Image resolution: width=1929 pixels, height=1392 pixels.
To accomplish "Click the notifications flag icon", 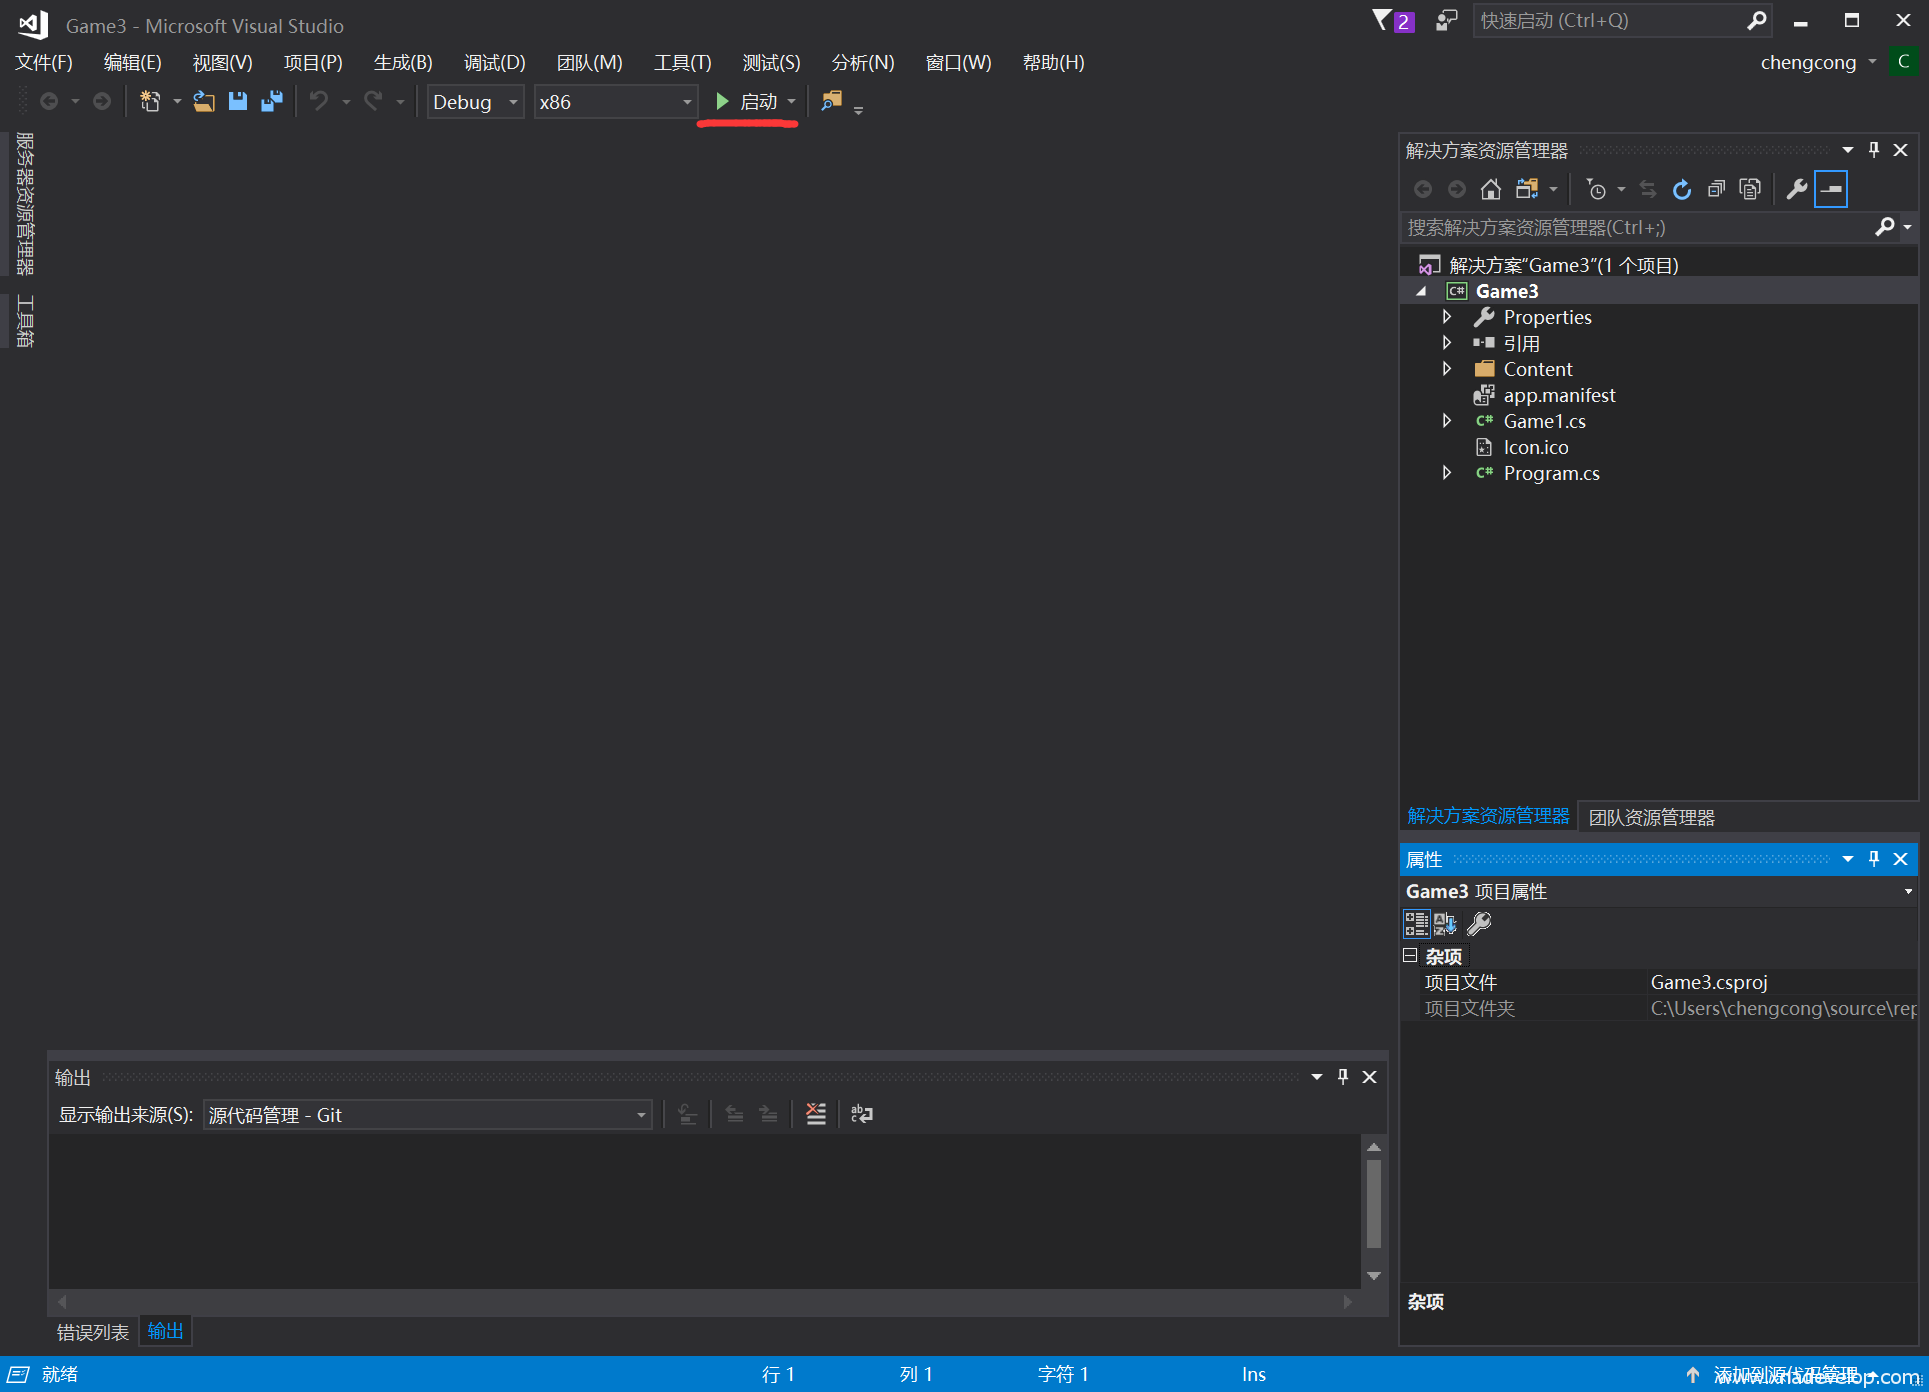I will coord(1383,20).
